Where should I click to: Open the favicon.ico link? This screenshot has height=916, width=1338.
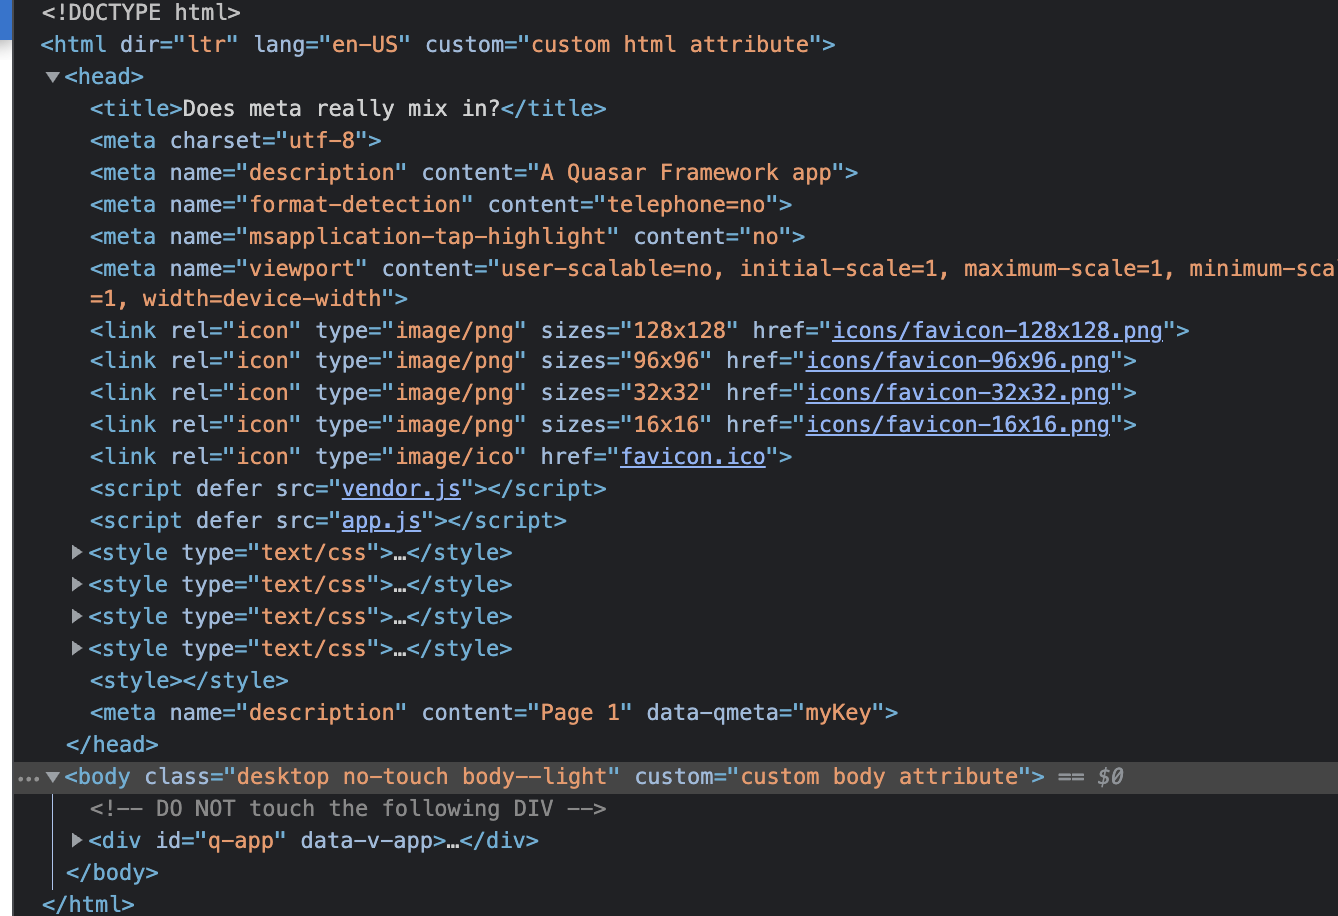pyautogui.click(x=693, y=457)
